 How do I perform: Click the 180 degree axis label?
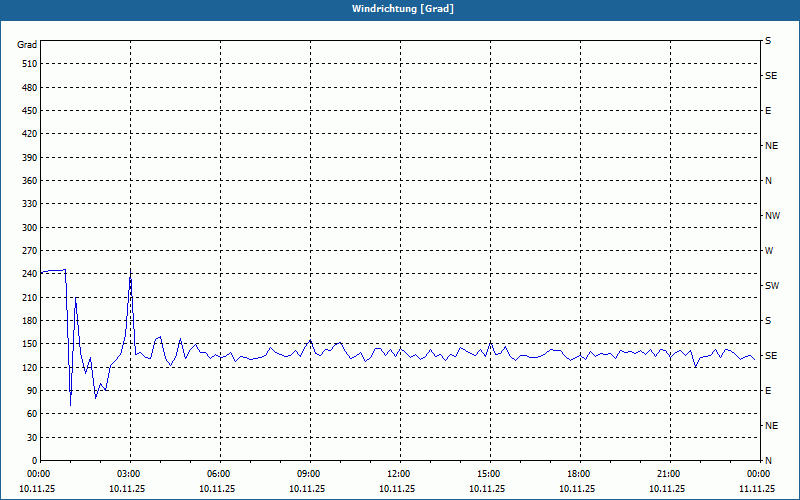30,321
